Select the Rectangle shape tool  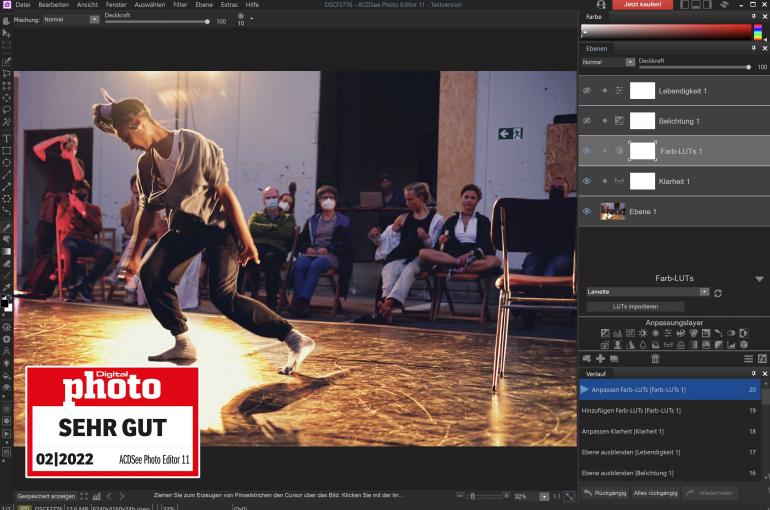coord(6,151)
